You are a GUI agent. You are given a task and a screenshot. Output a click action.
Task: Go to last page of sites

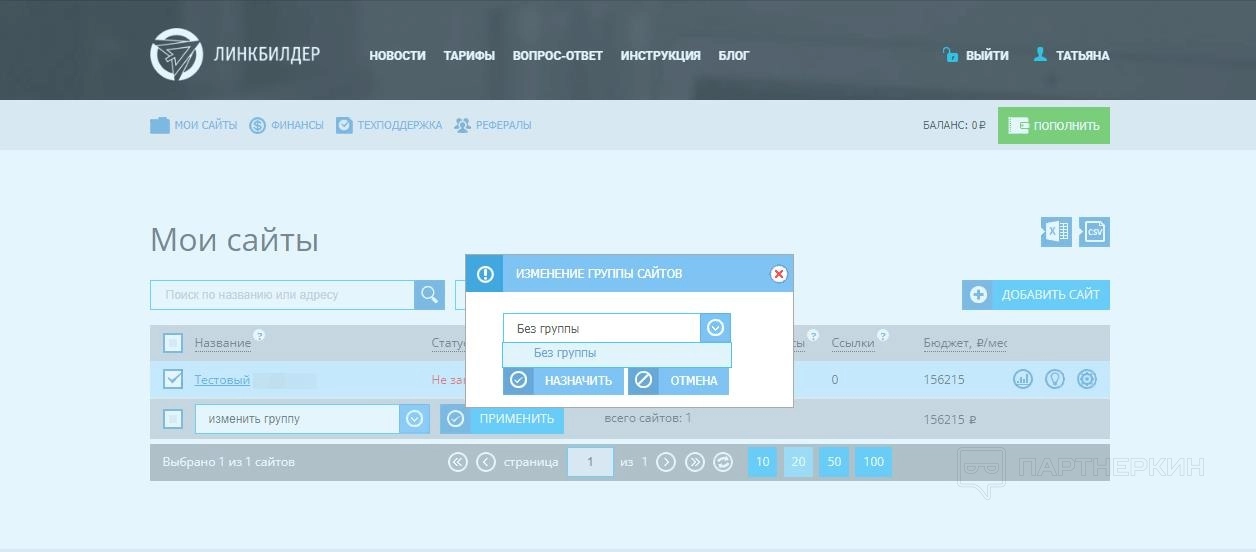[695, 462]
